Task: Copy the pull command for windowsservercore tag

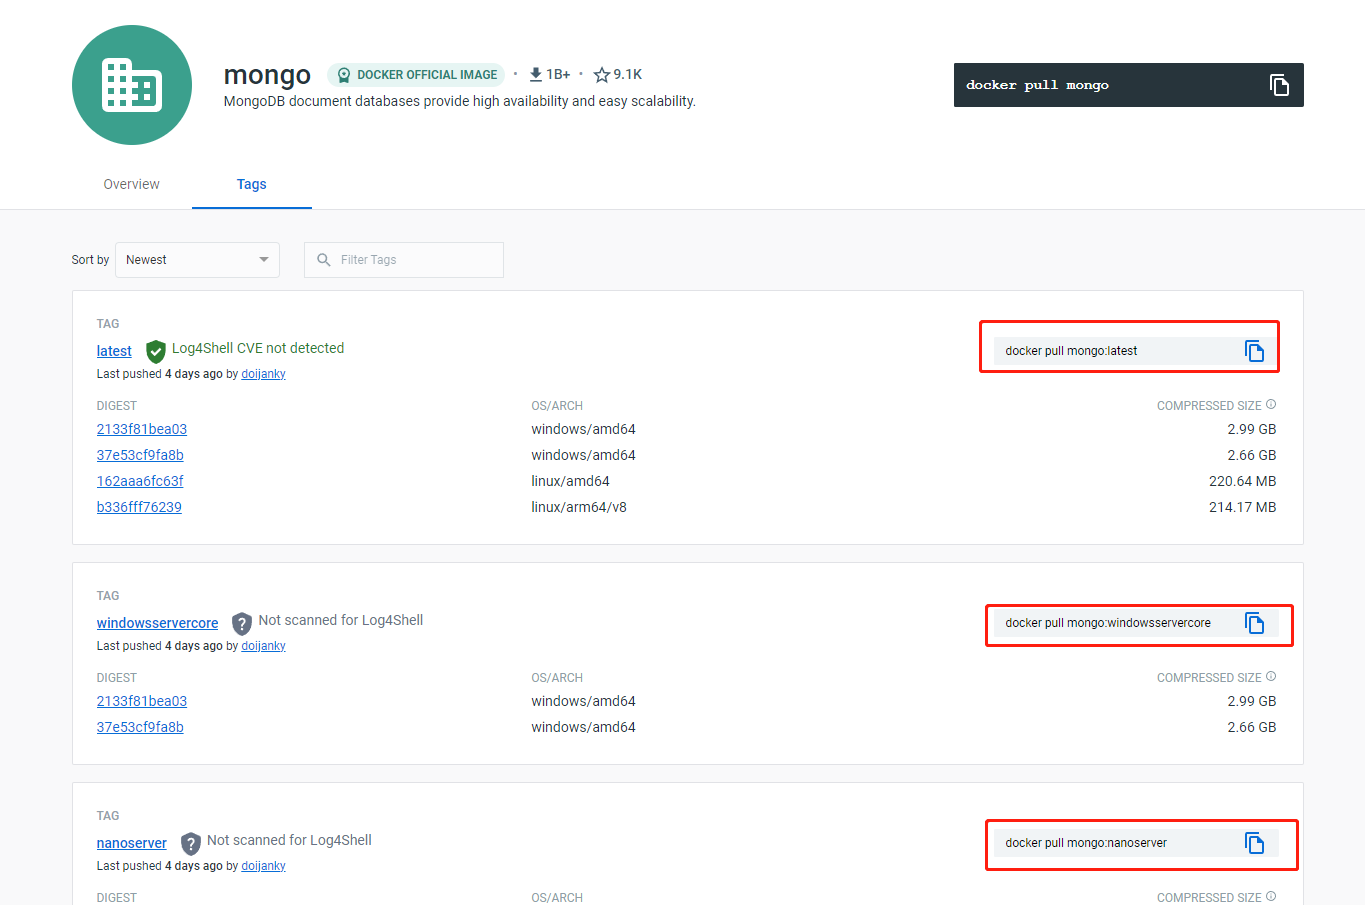Action: 1254,622
